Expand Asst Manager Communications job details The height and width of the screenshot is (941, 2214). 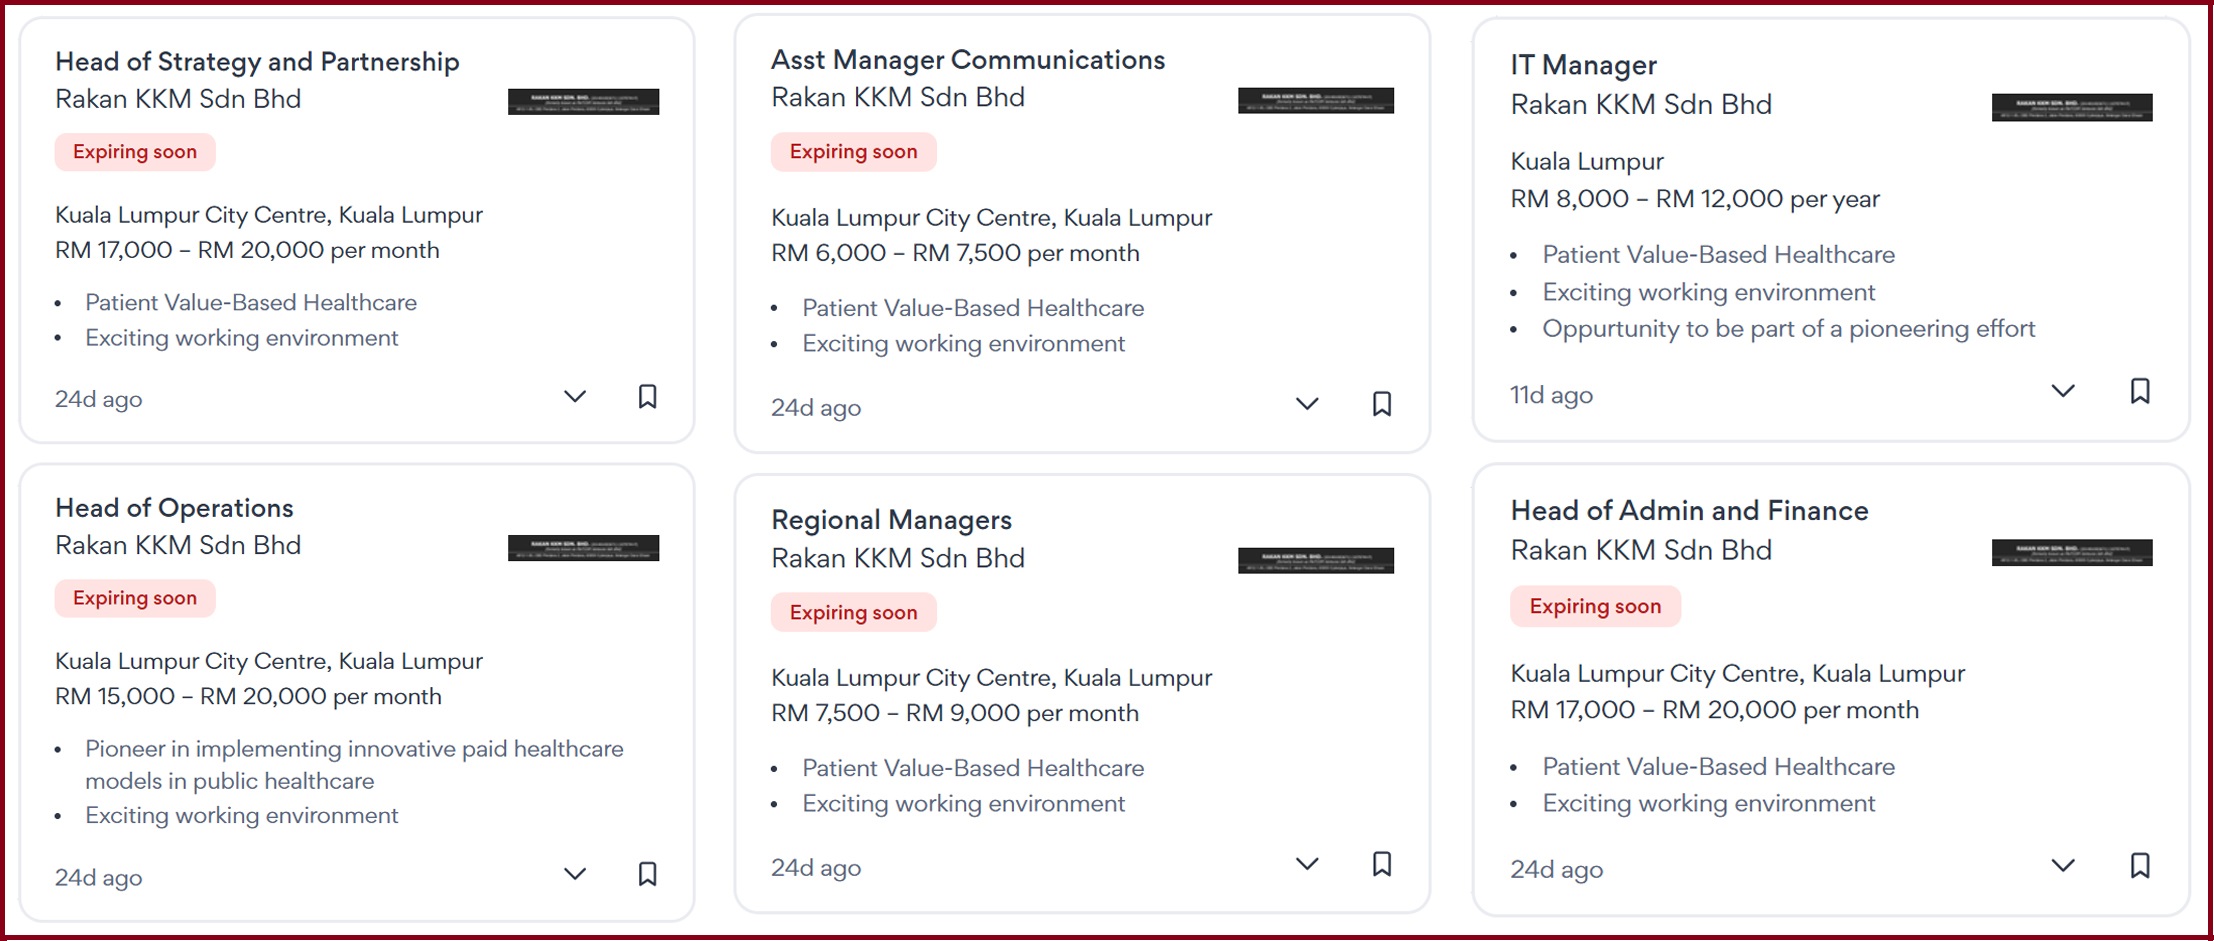[1306, 404]
